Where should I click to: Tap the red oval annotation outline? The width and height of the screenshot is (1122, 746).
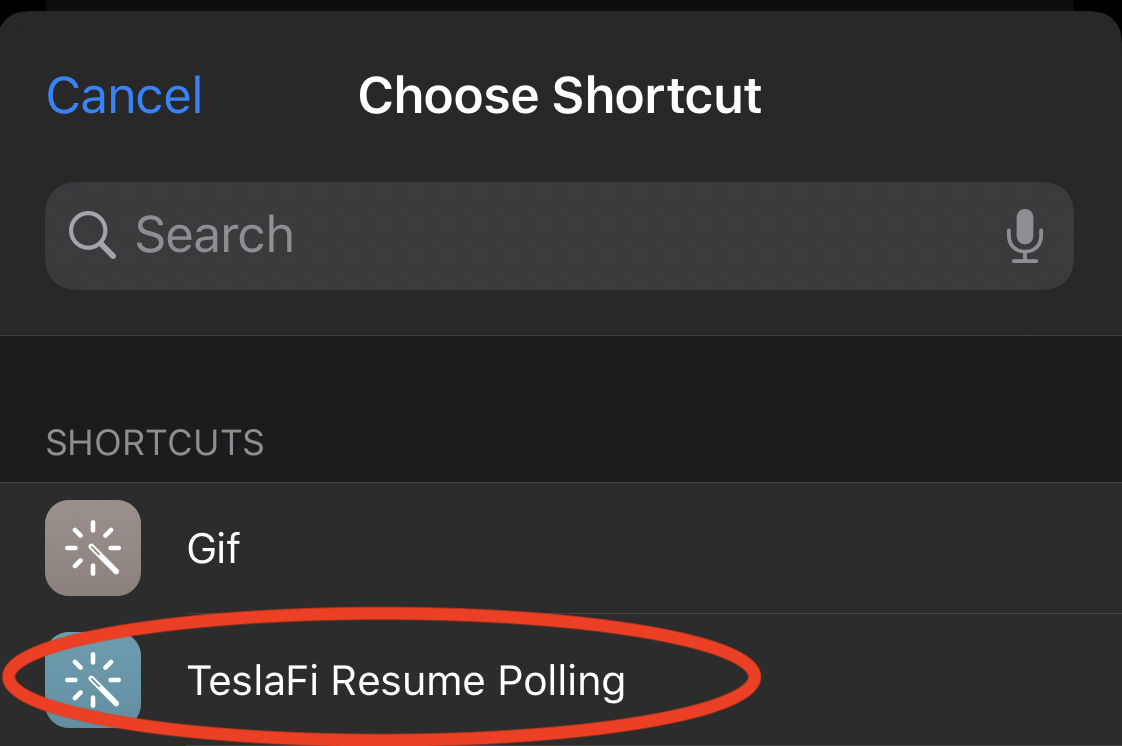pyautogui.click(x=746, y=676)
